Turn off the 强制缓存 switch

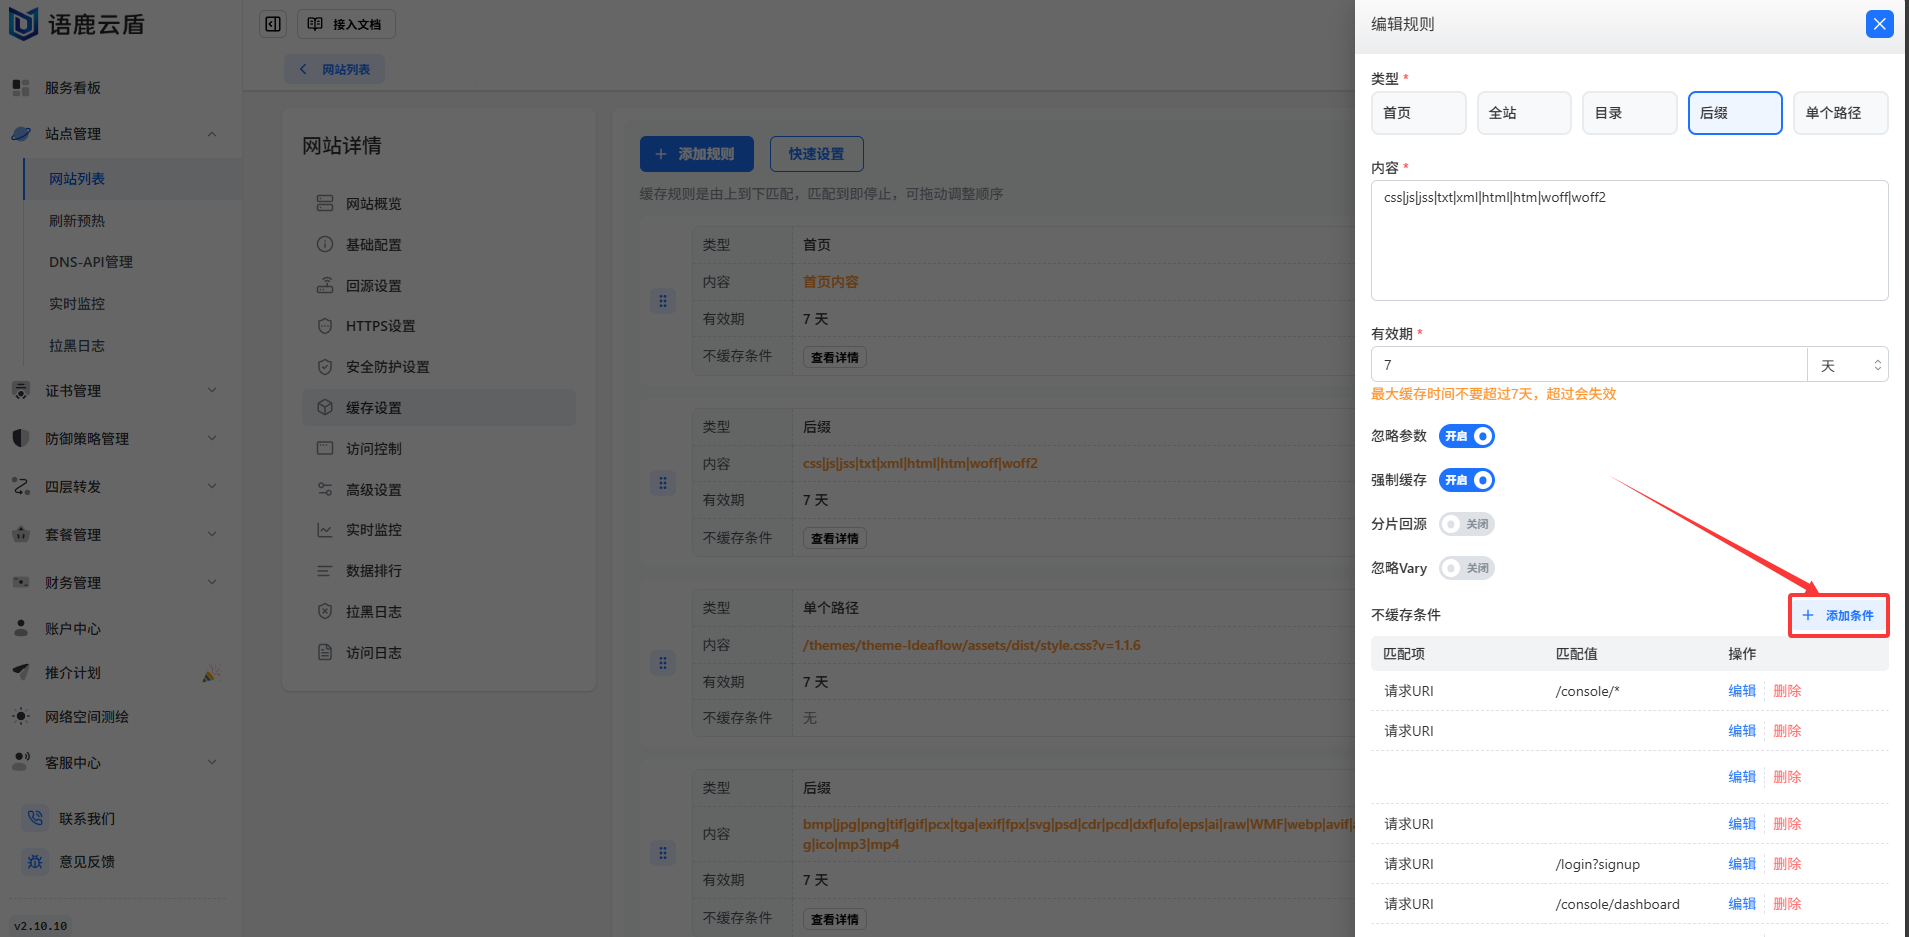pos(1467,480)
